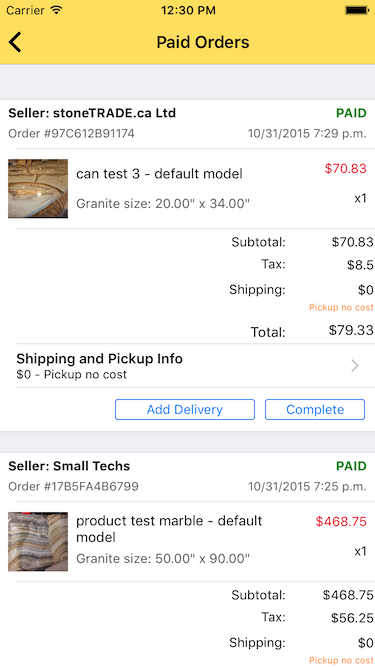Tap Order #17B5FA4B6799 number
Image resolution: width=375 pixels, height=667 pixels.
tap(74, 486)
